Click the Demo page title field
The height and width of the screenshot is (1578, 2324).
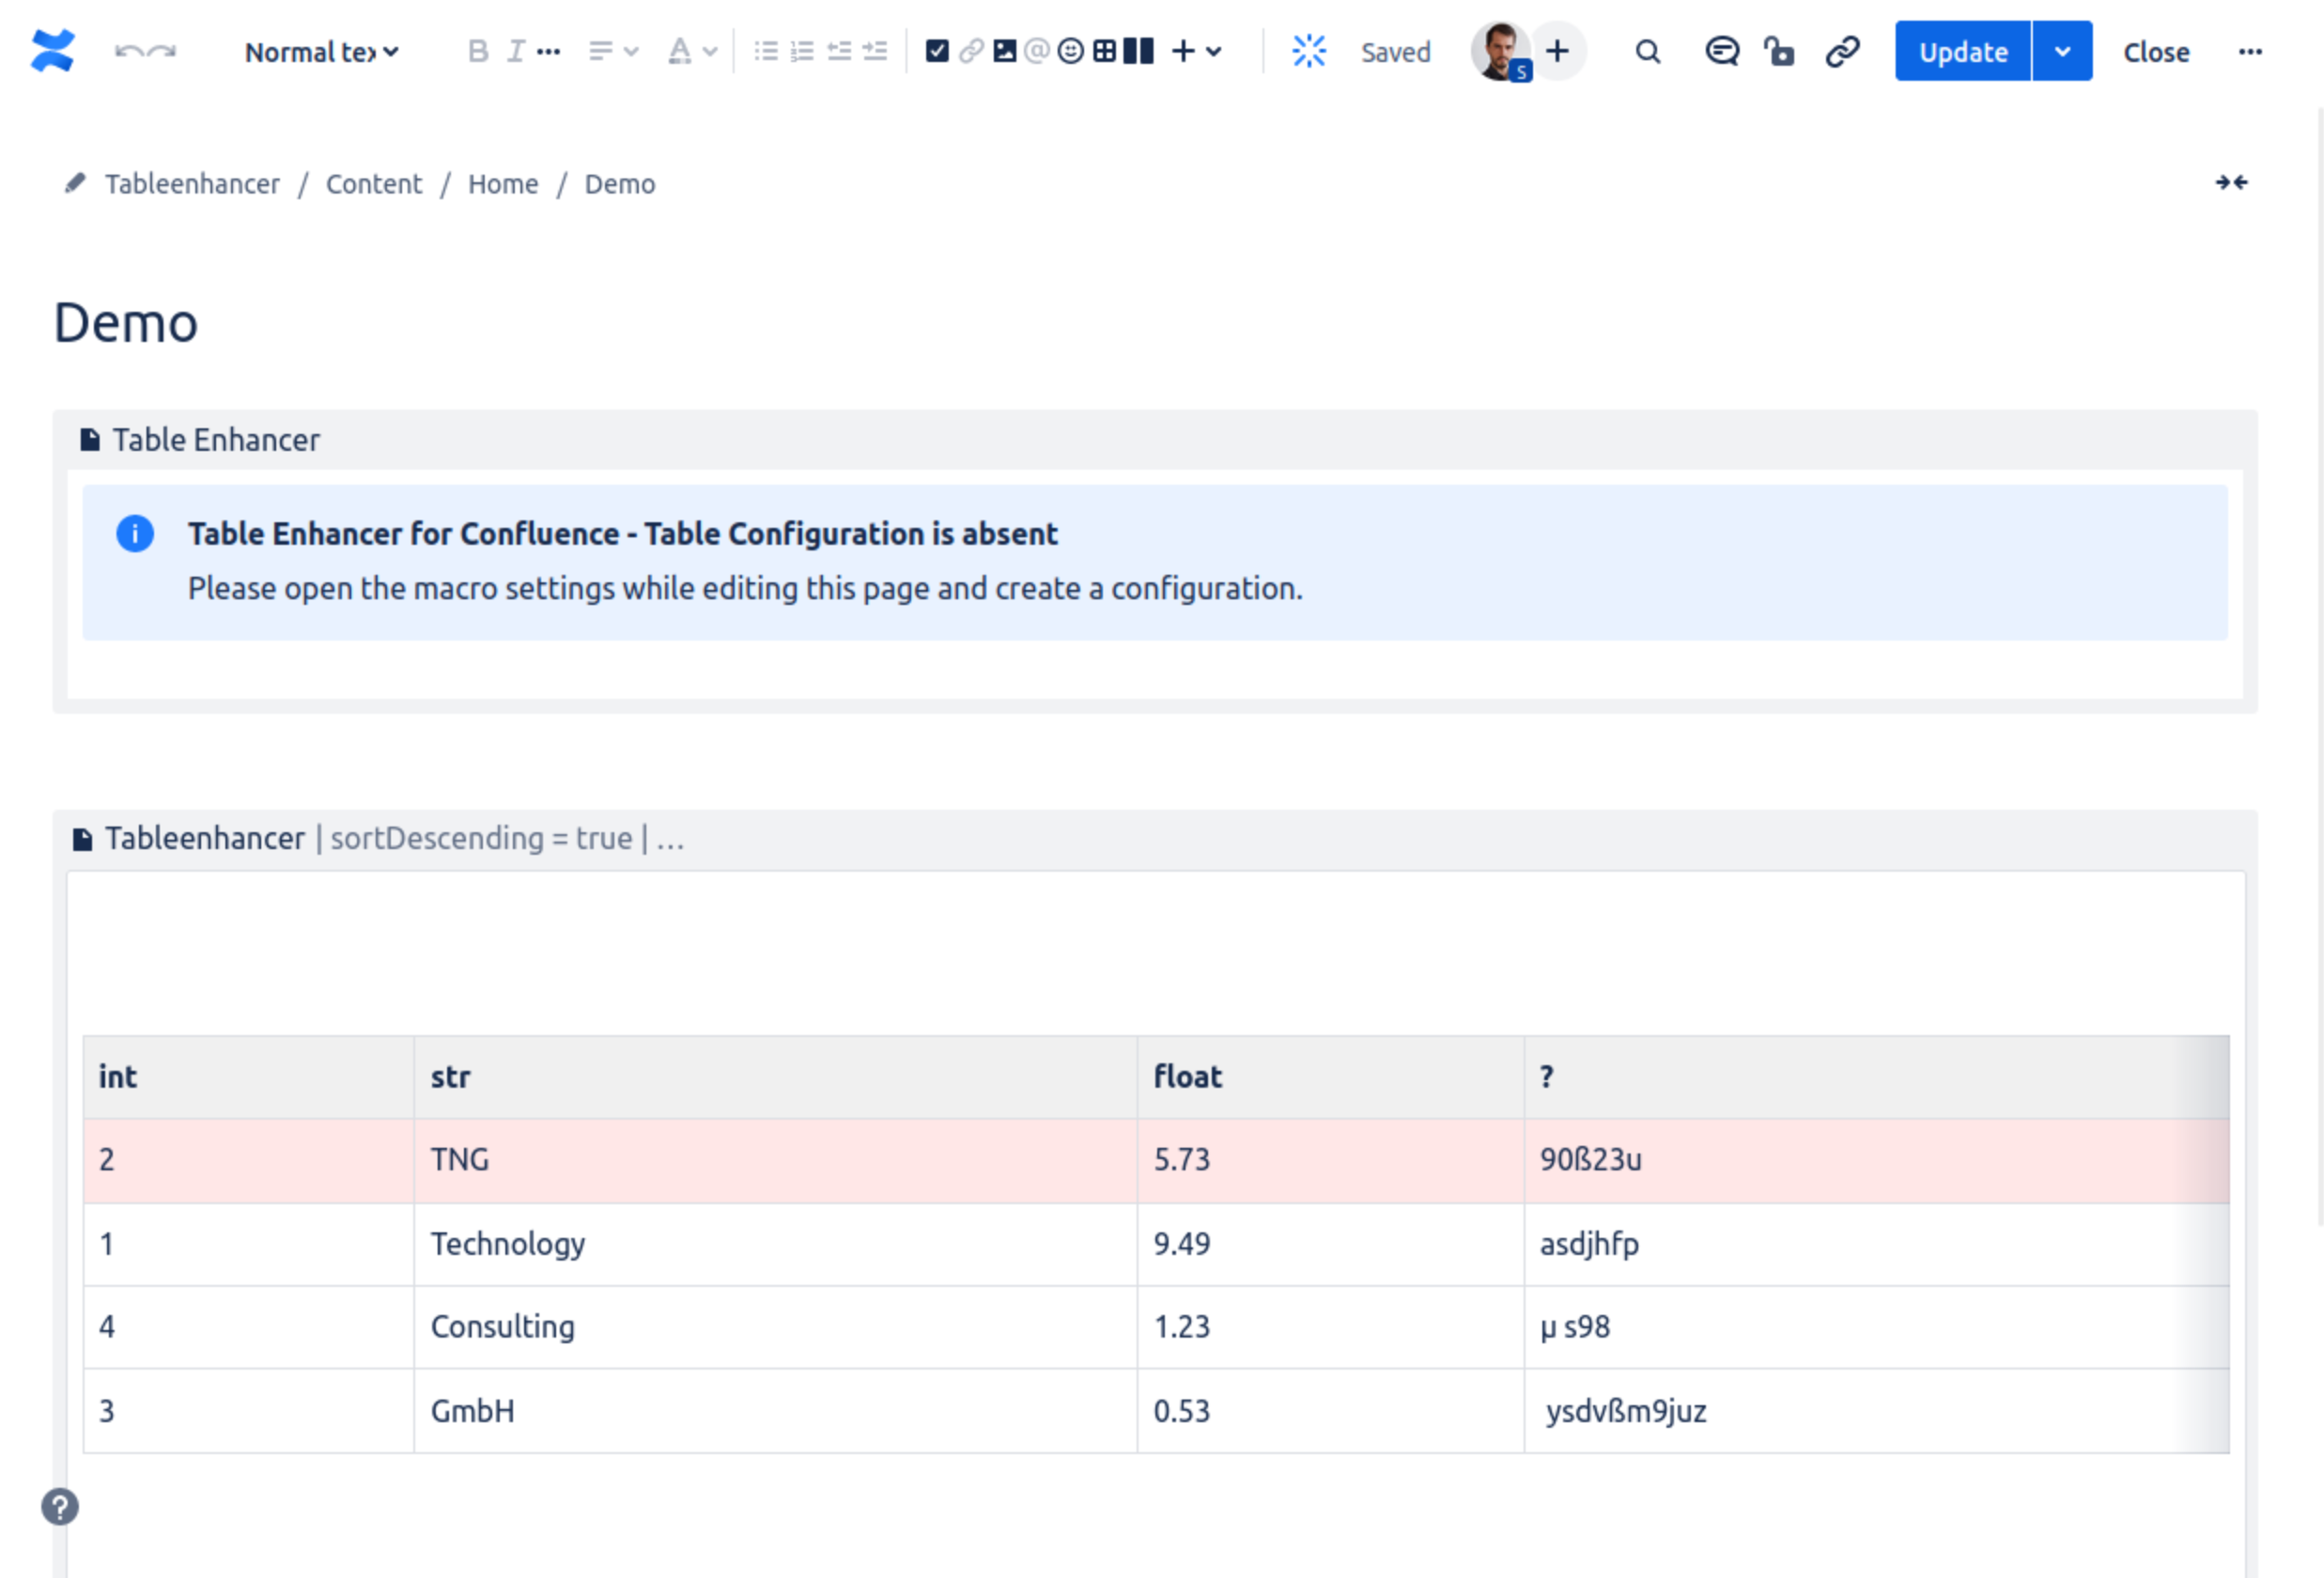pos(126,323)
